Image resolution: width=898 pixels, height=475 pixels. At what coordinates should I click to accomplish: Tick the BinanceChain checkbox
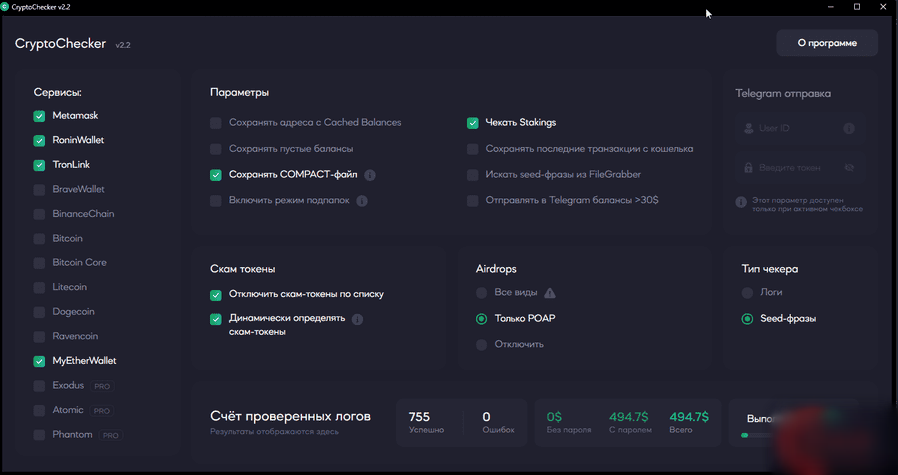(39, 214)
